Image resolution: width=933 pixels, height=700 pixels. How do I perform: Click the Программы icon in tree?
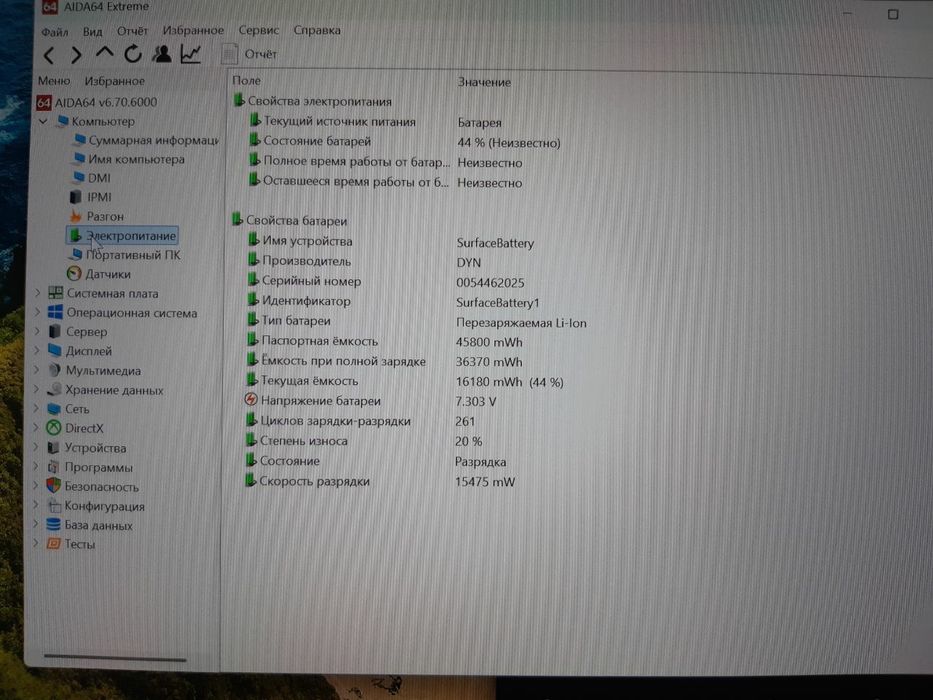54,467
